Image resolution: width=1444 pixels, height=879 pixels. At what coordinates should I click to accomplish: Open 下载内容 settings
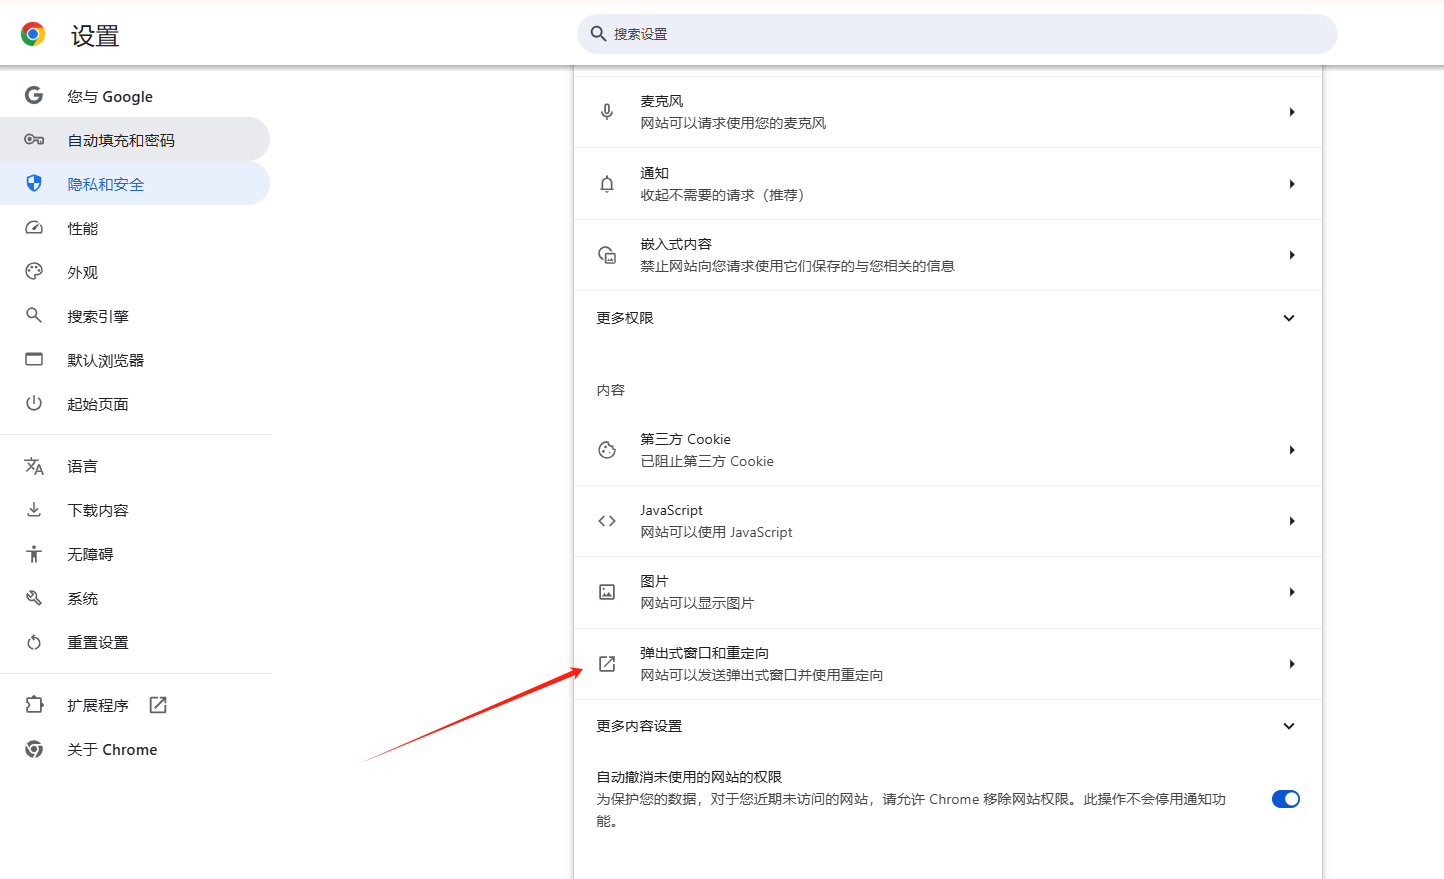point(135,510)
